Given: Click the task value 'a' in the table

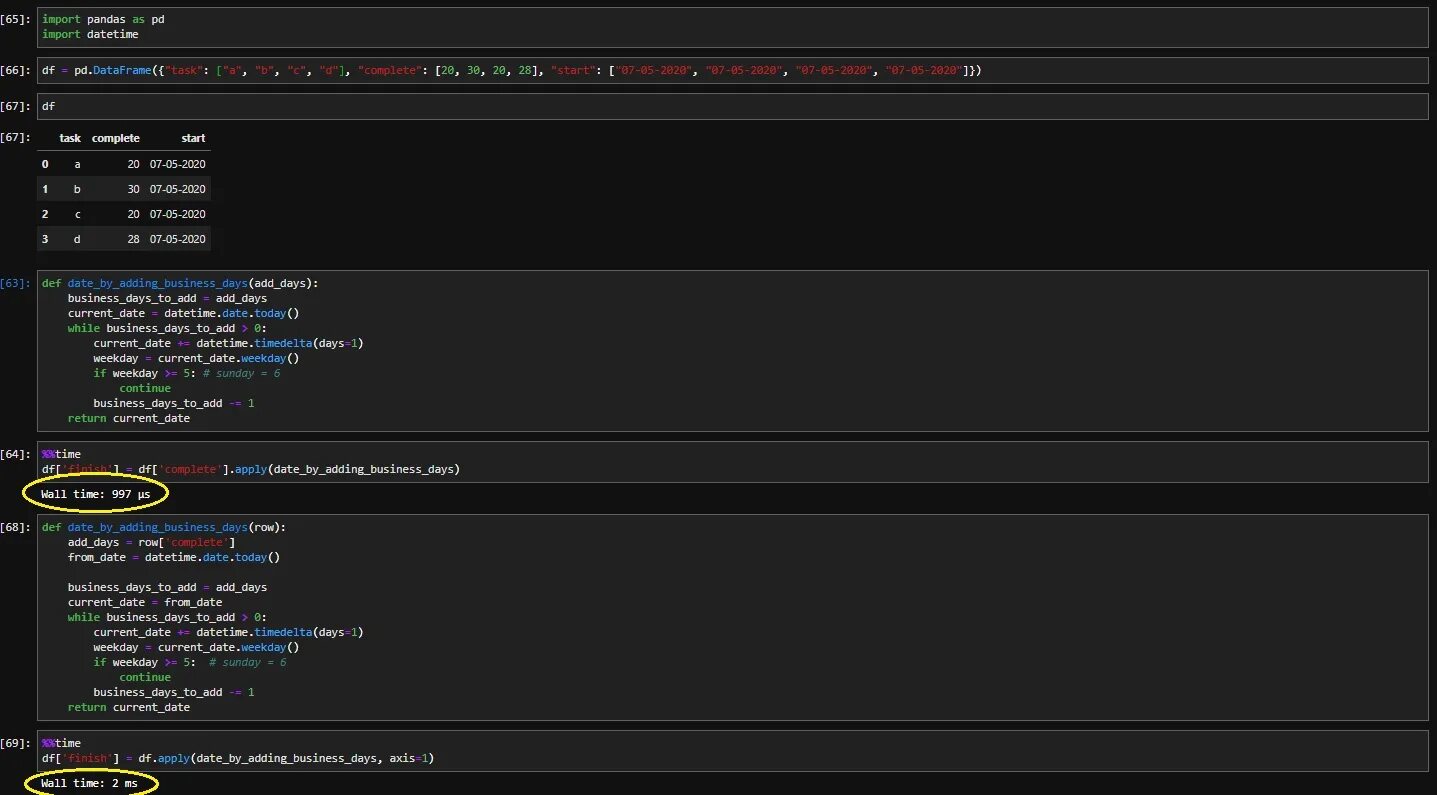Looking at the screenshot, I should point(77,163).
